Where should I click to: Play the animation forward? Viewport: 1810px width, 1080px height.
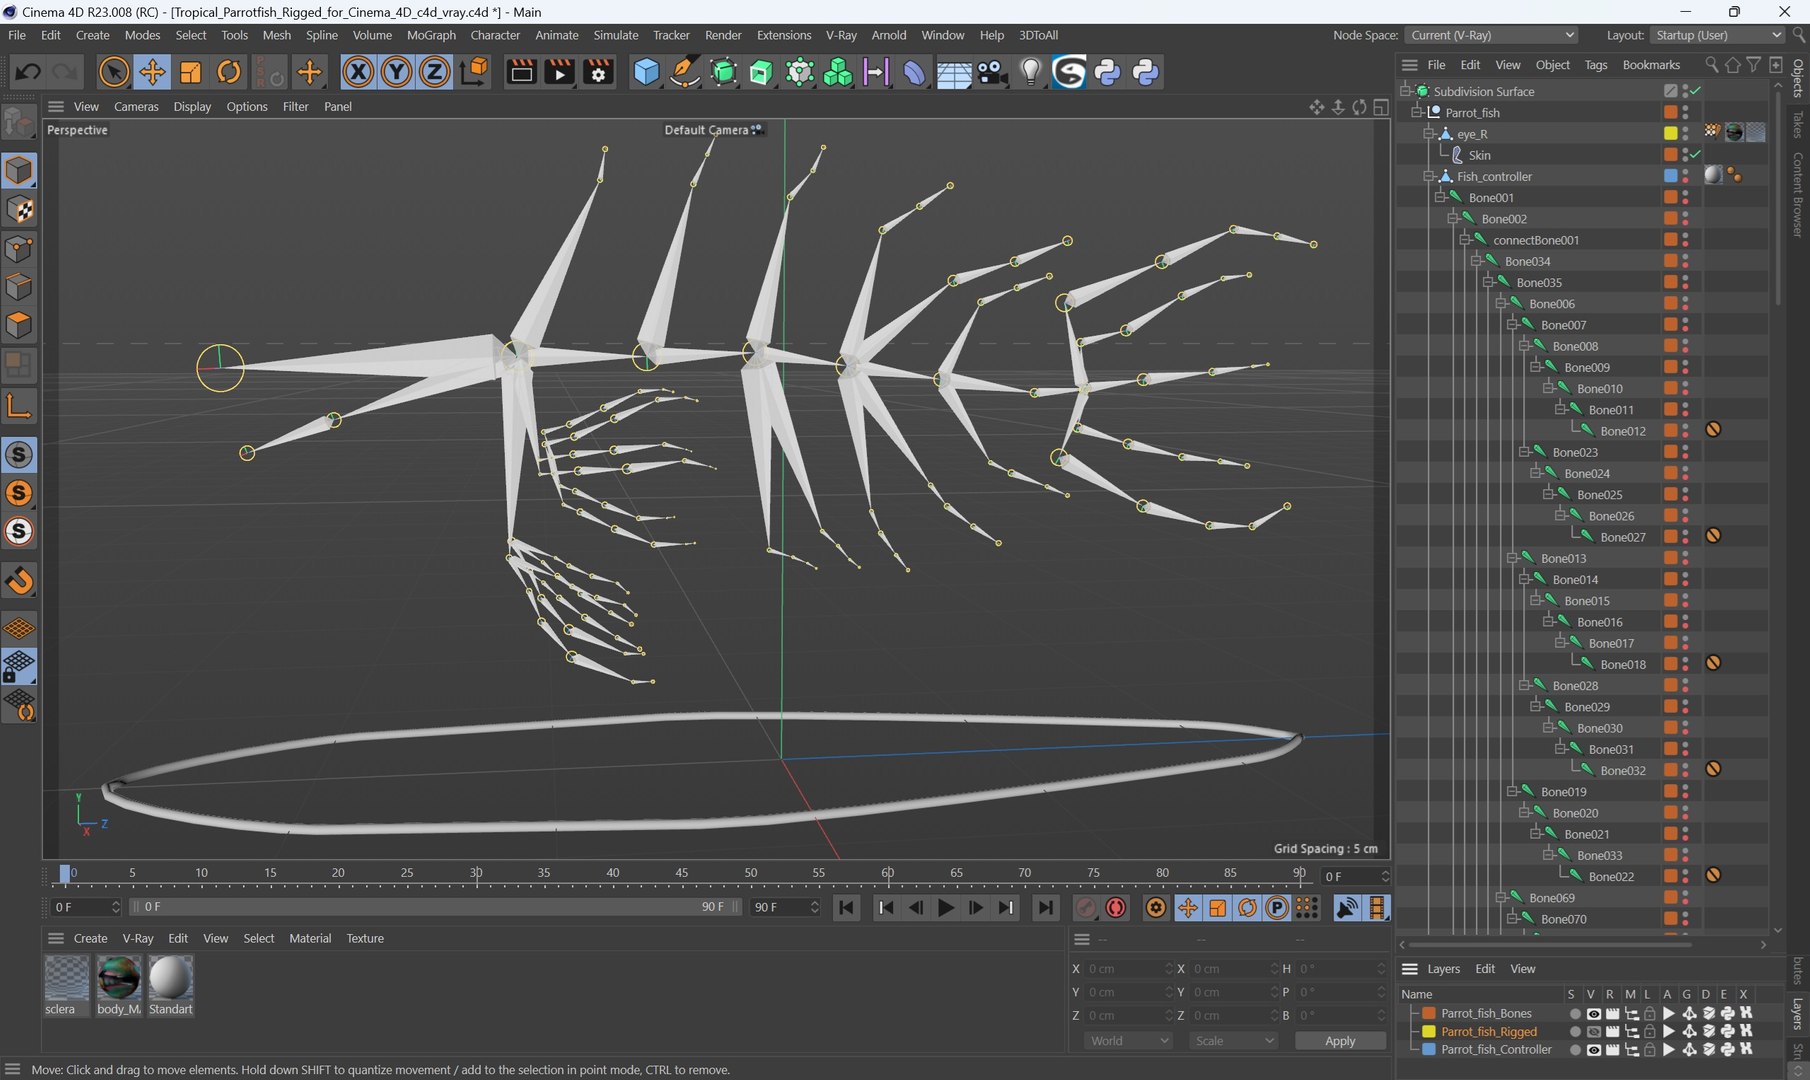pos(945,908)
